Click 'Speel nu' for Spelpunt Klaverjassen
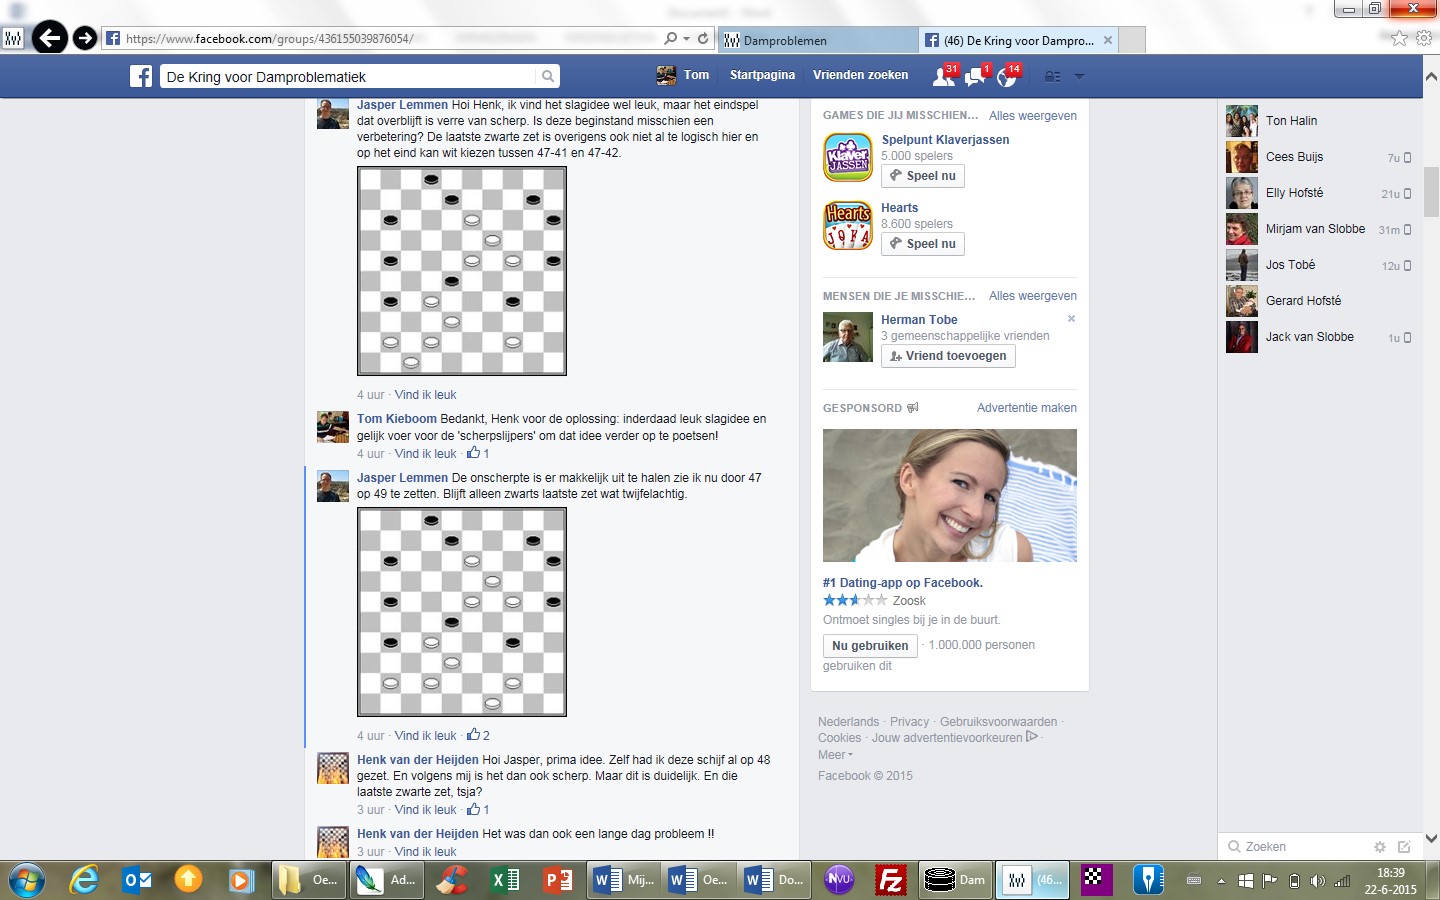The width and height of the screenshot is (1440, 900). [x=923, y=176]
